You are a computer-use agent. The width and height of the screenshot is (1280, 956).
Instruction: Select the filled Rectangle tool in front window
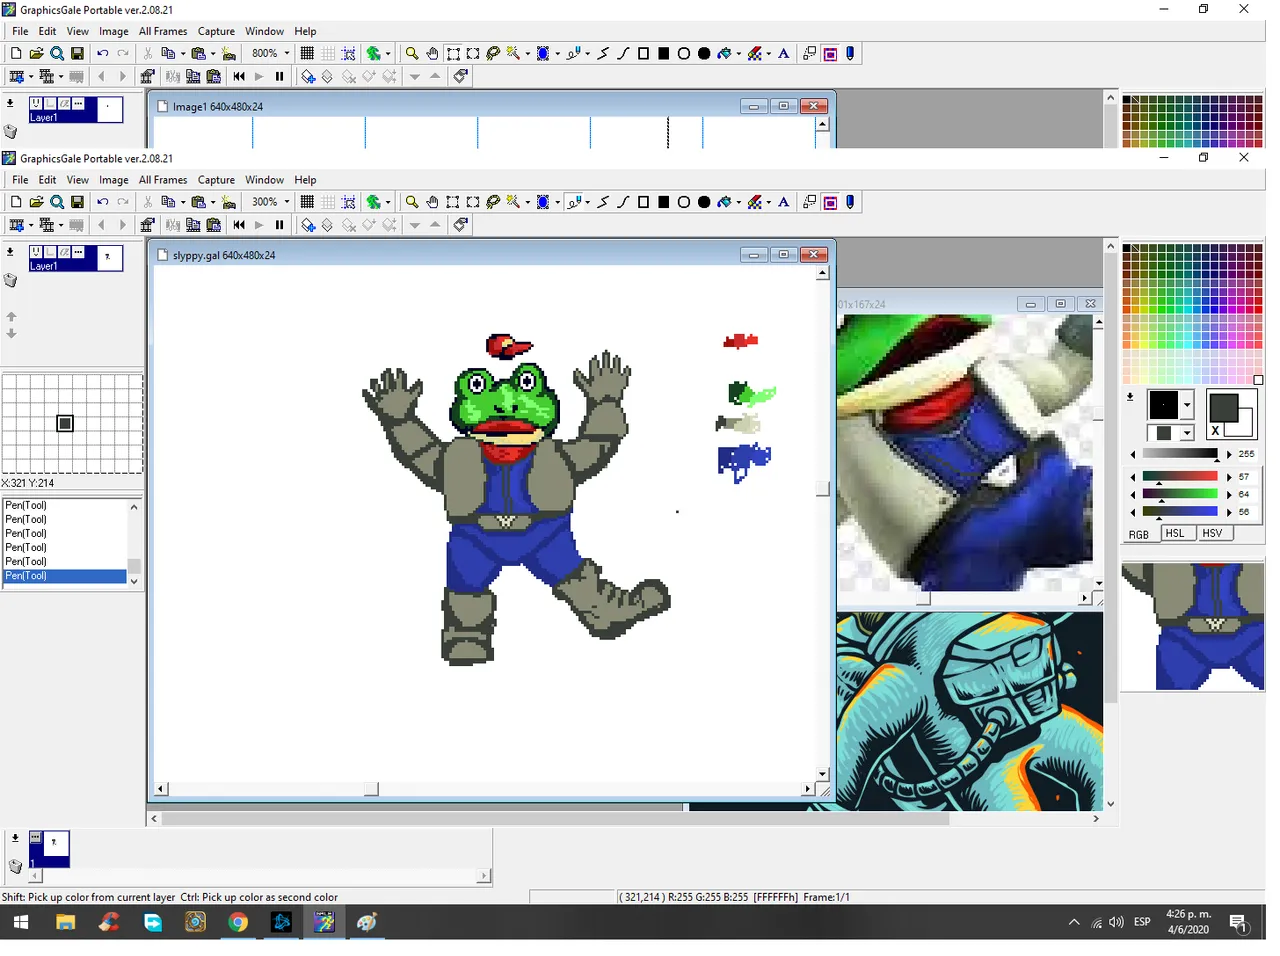tap(663, 202)
